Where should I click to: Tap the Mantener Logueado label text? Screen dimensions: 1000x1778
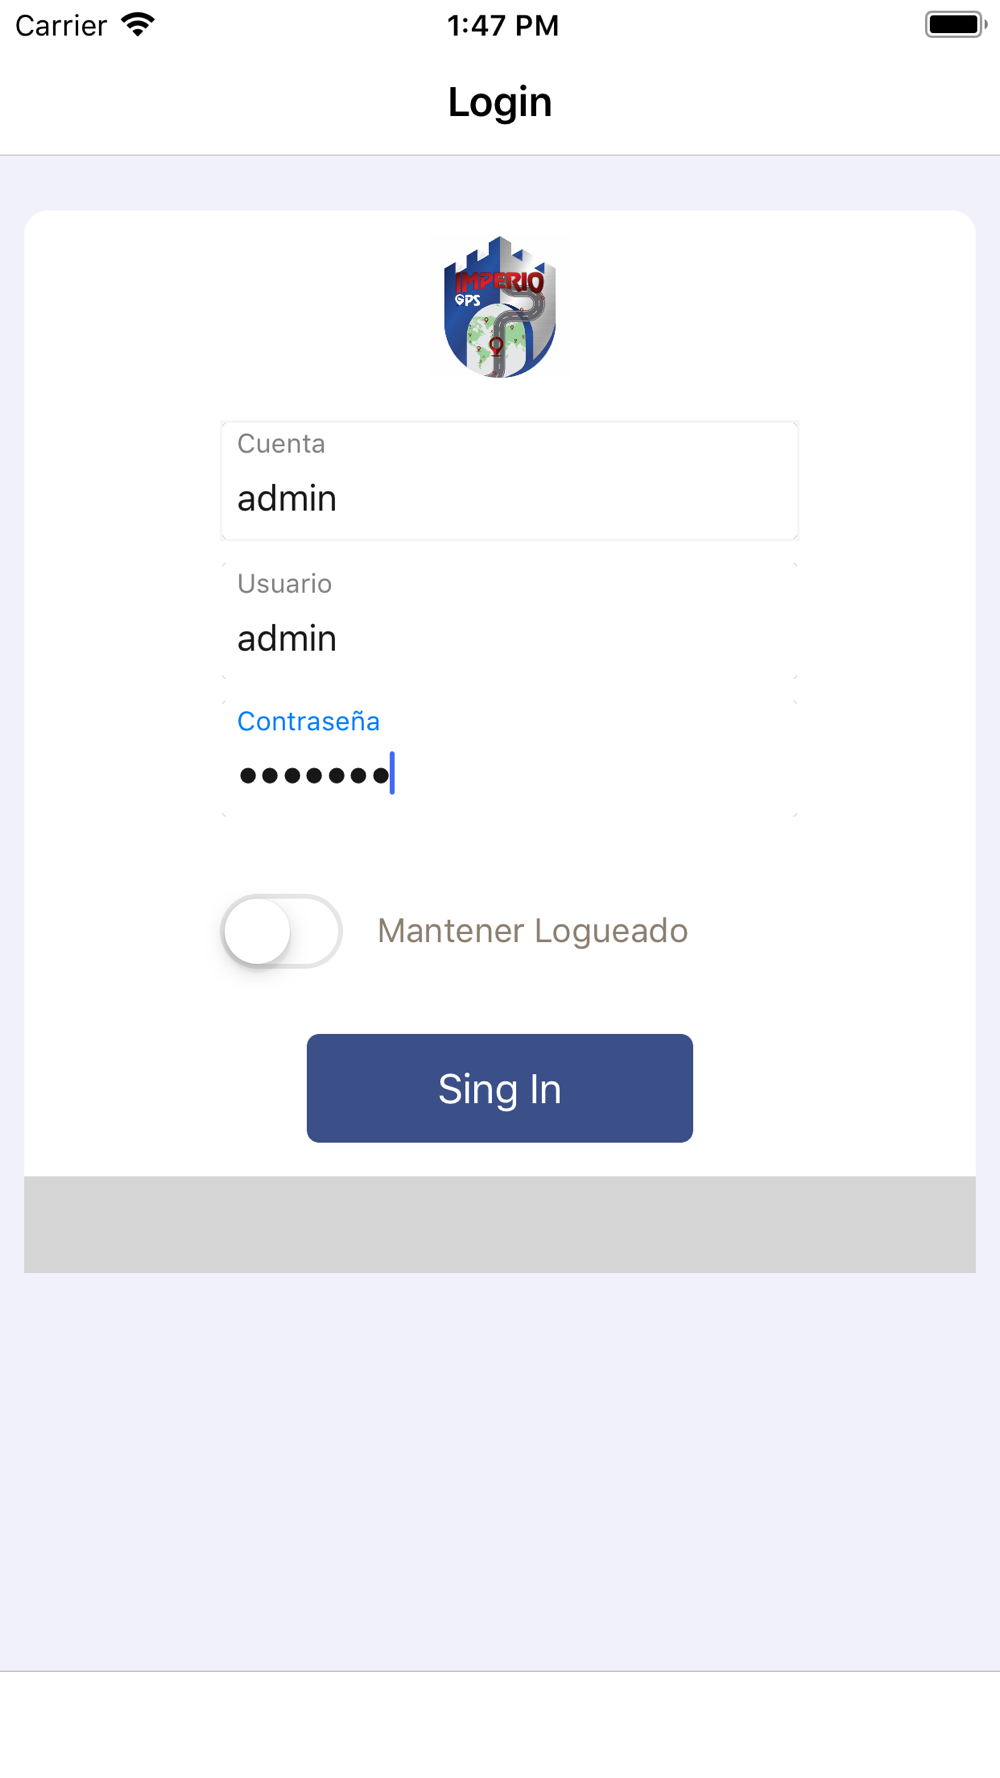pos(532,931)
